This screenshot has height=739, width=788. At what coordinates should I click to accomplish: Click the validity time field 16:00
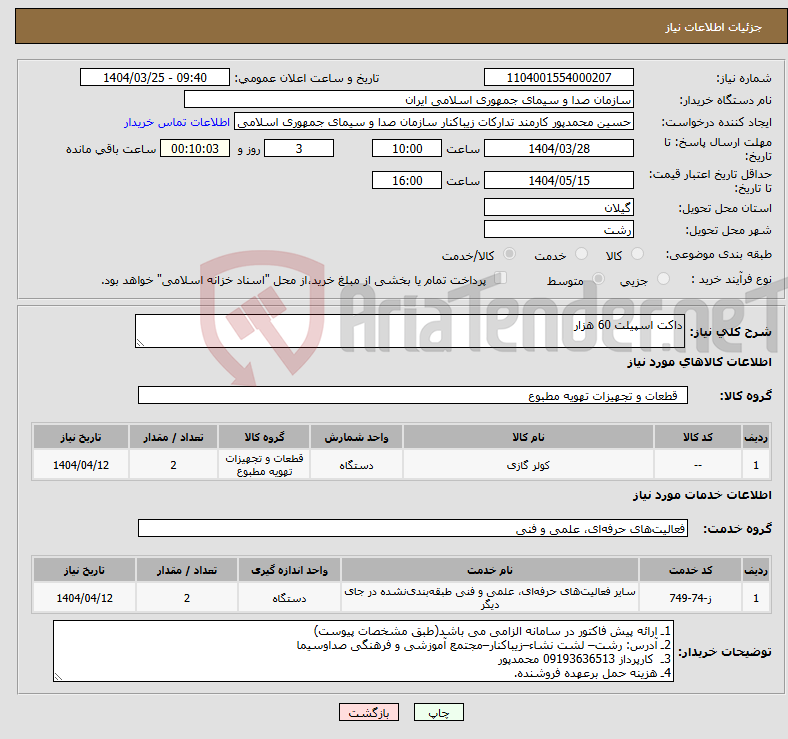coord(407,180)
